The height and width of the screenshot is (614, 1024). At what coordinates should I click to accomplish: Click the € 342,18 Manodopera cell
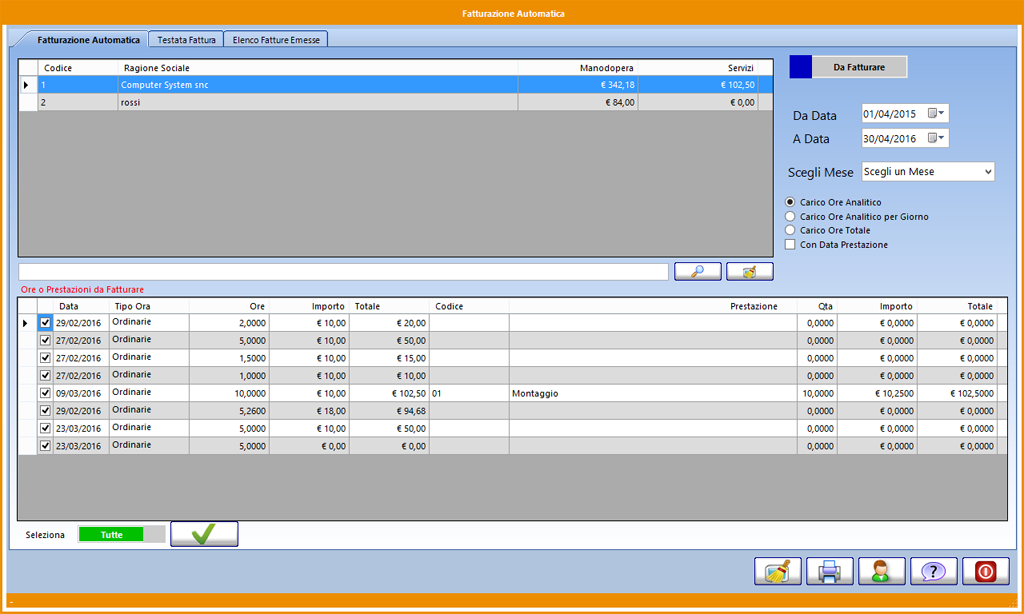click(x=578, y=85)
